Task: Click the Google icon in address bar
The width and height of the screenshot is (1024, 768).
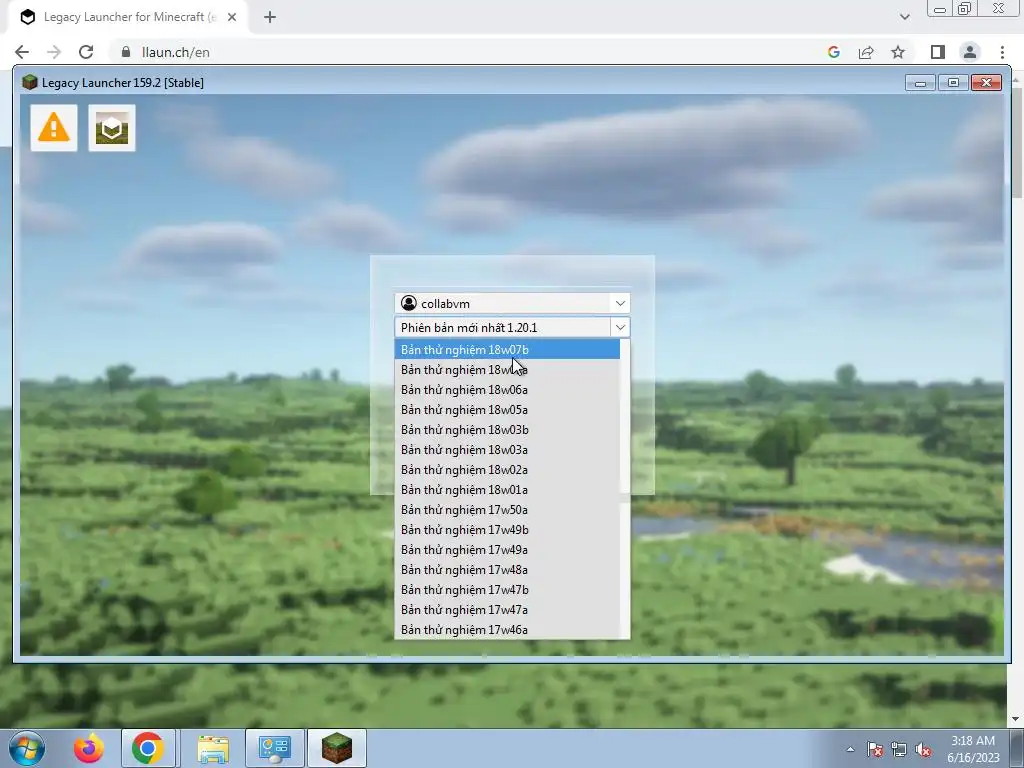Action: [x=833, y=52]
